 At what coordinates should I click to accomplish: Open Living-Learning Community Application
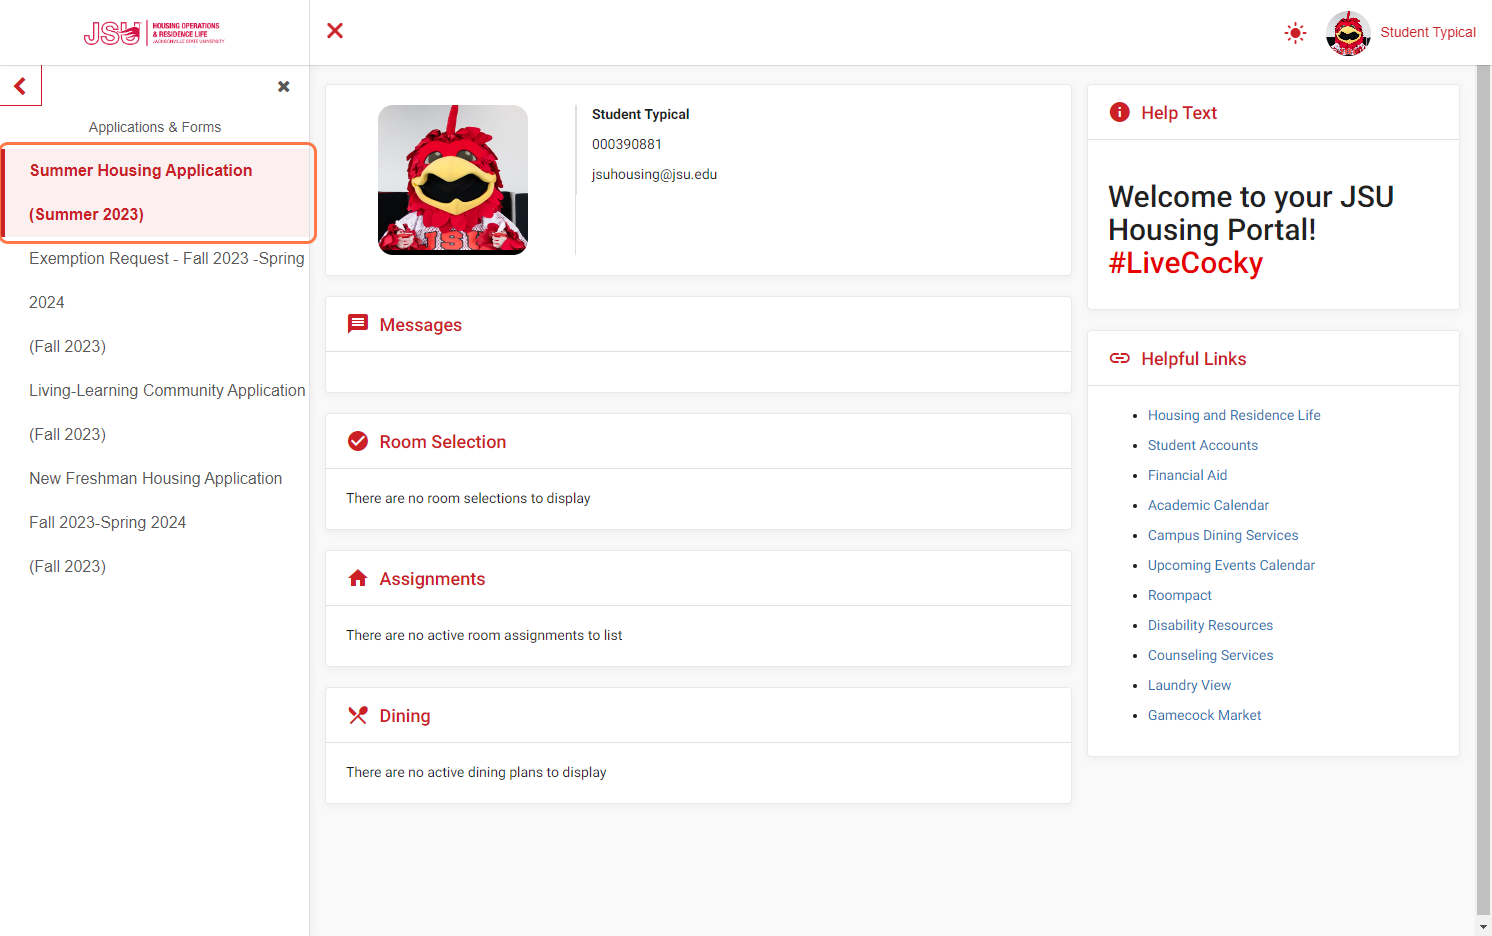(x=167, y=412)
